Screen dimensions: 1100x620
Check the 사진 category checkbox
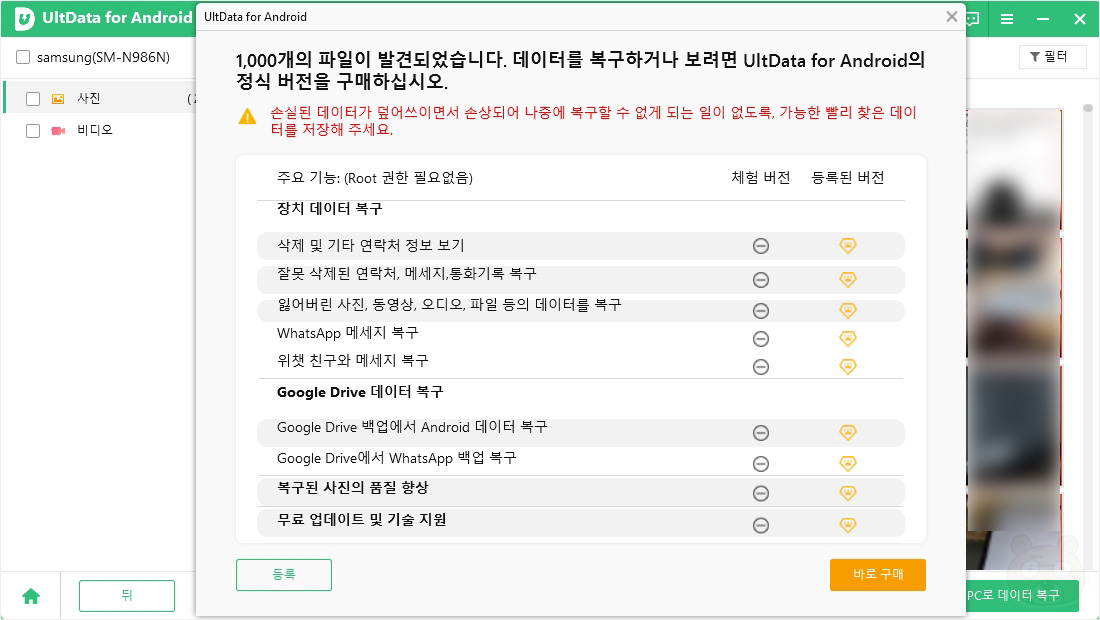tap(33, 99)
